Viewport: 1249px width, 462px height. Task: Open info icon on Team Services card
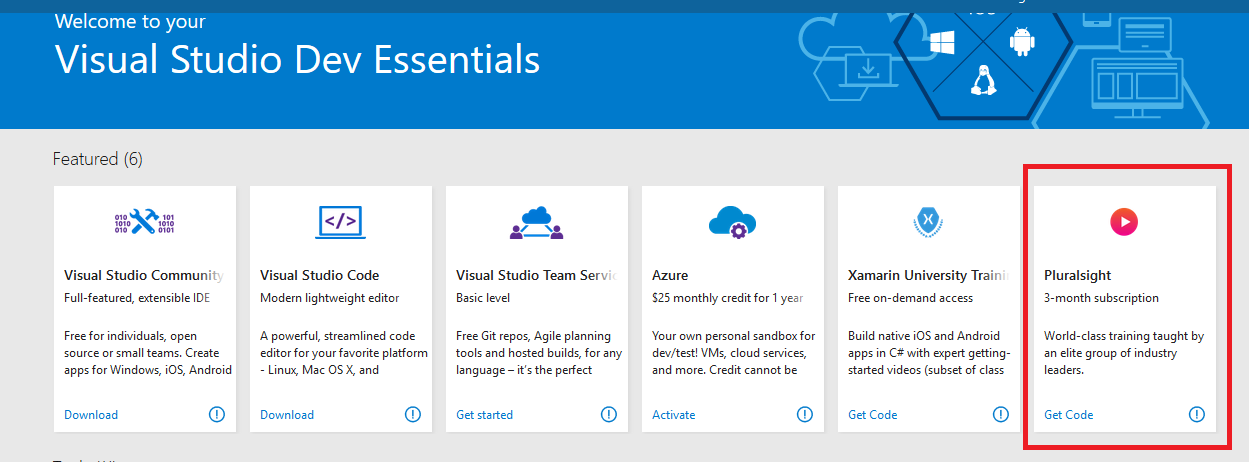(609, 414)
